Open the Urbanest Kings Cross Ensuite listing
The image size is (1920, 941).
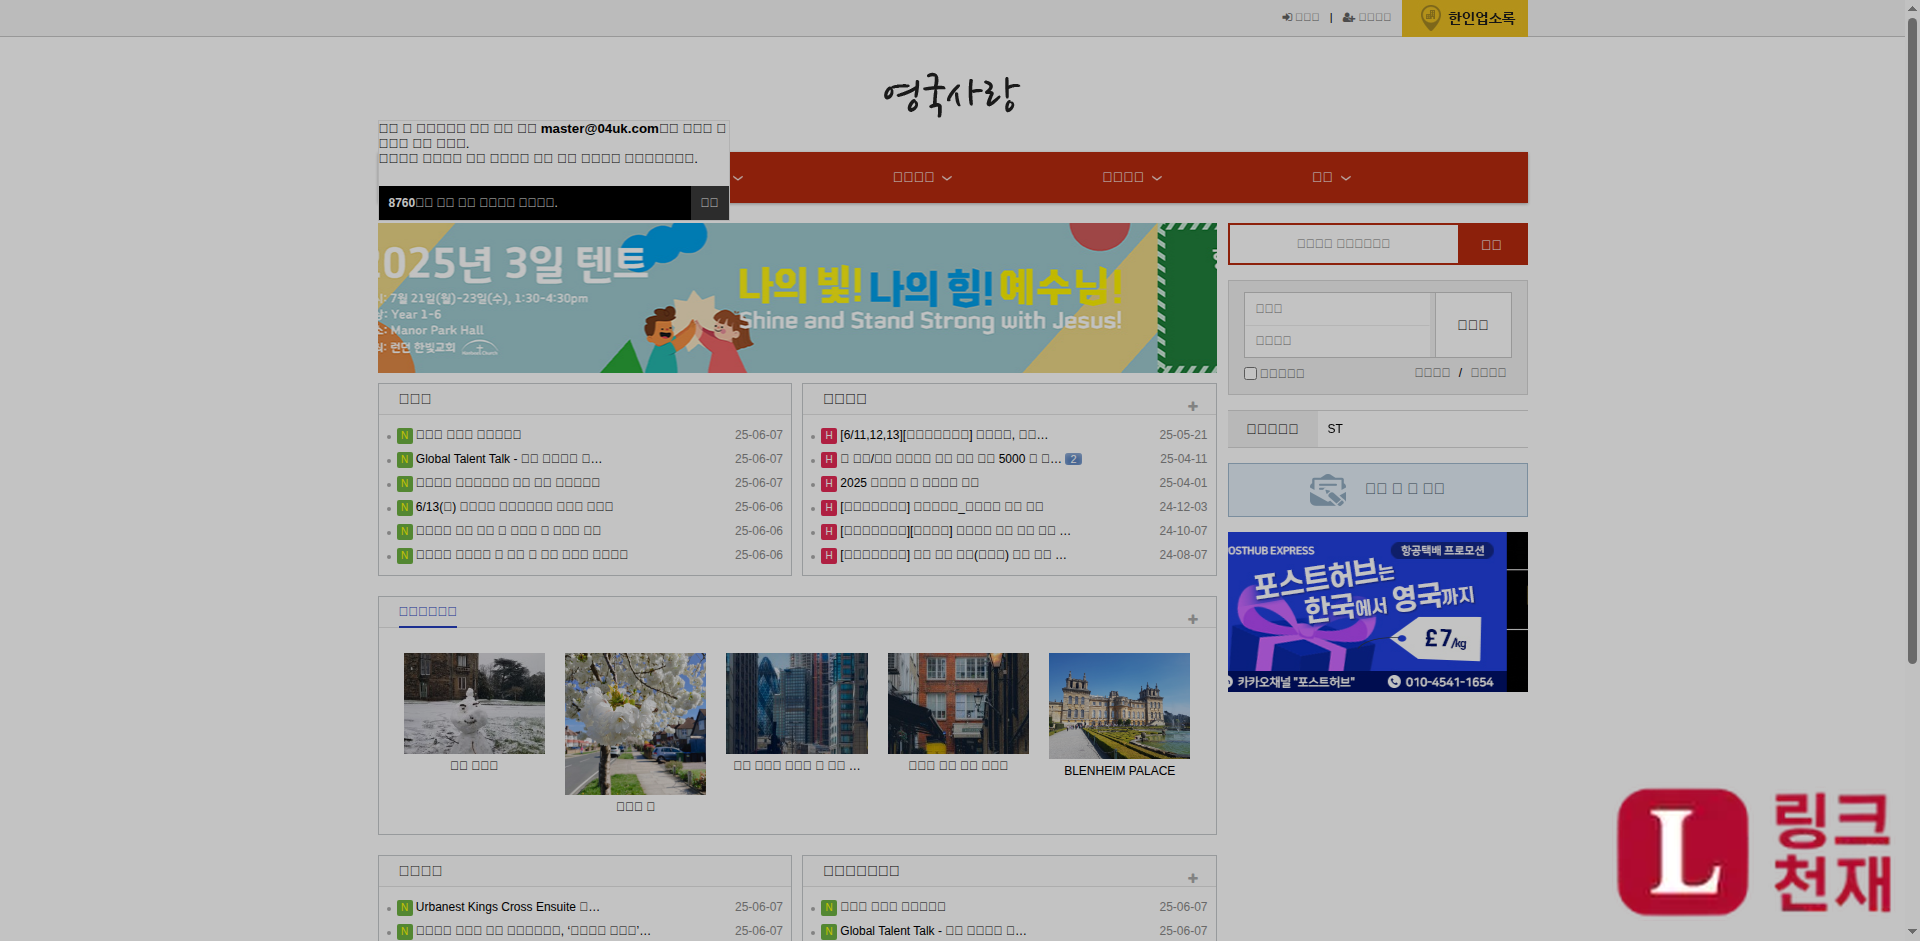507,907
